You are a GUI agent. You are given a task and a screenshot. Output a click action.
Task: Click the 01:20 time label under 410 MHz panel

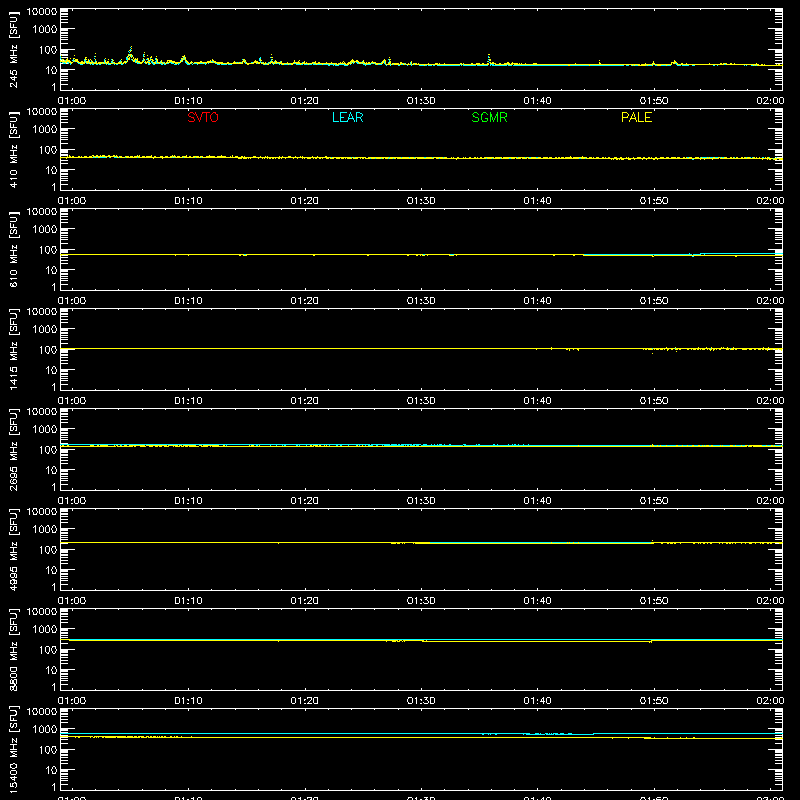coord(305,201)
